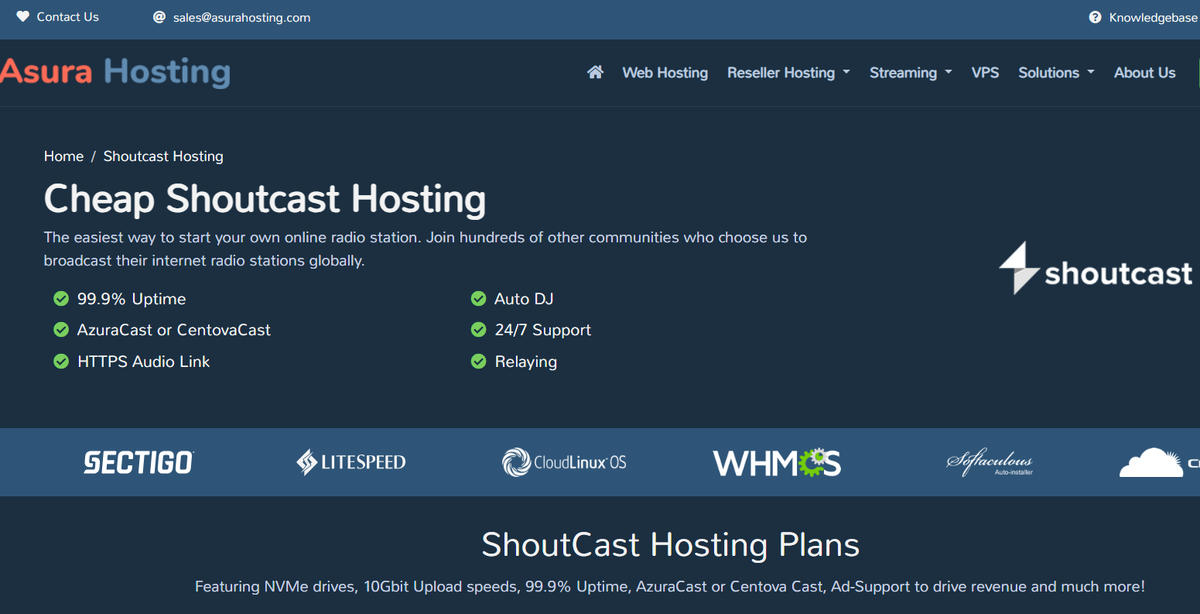Click the Shoutcast logo graphic

[1097, 267]
